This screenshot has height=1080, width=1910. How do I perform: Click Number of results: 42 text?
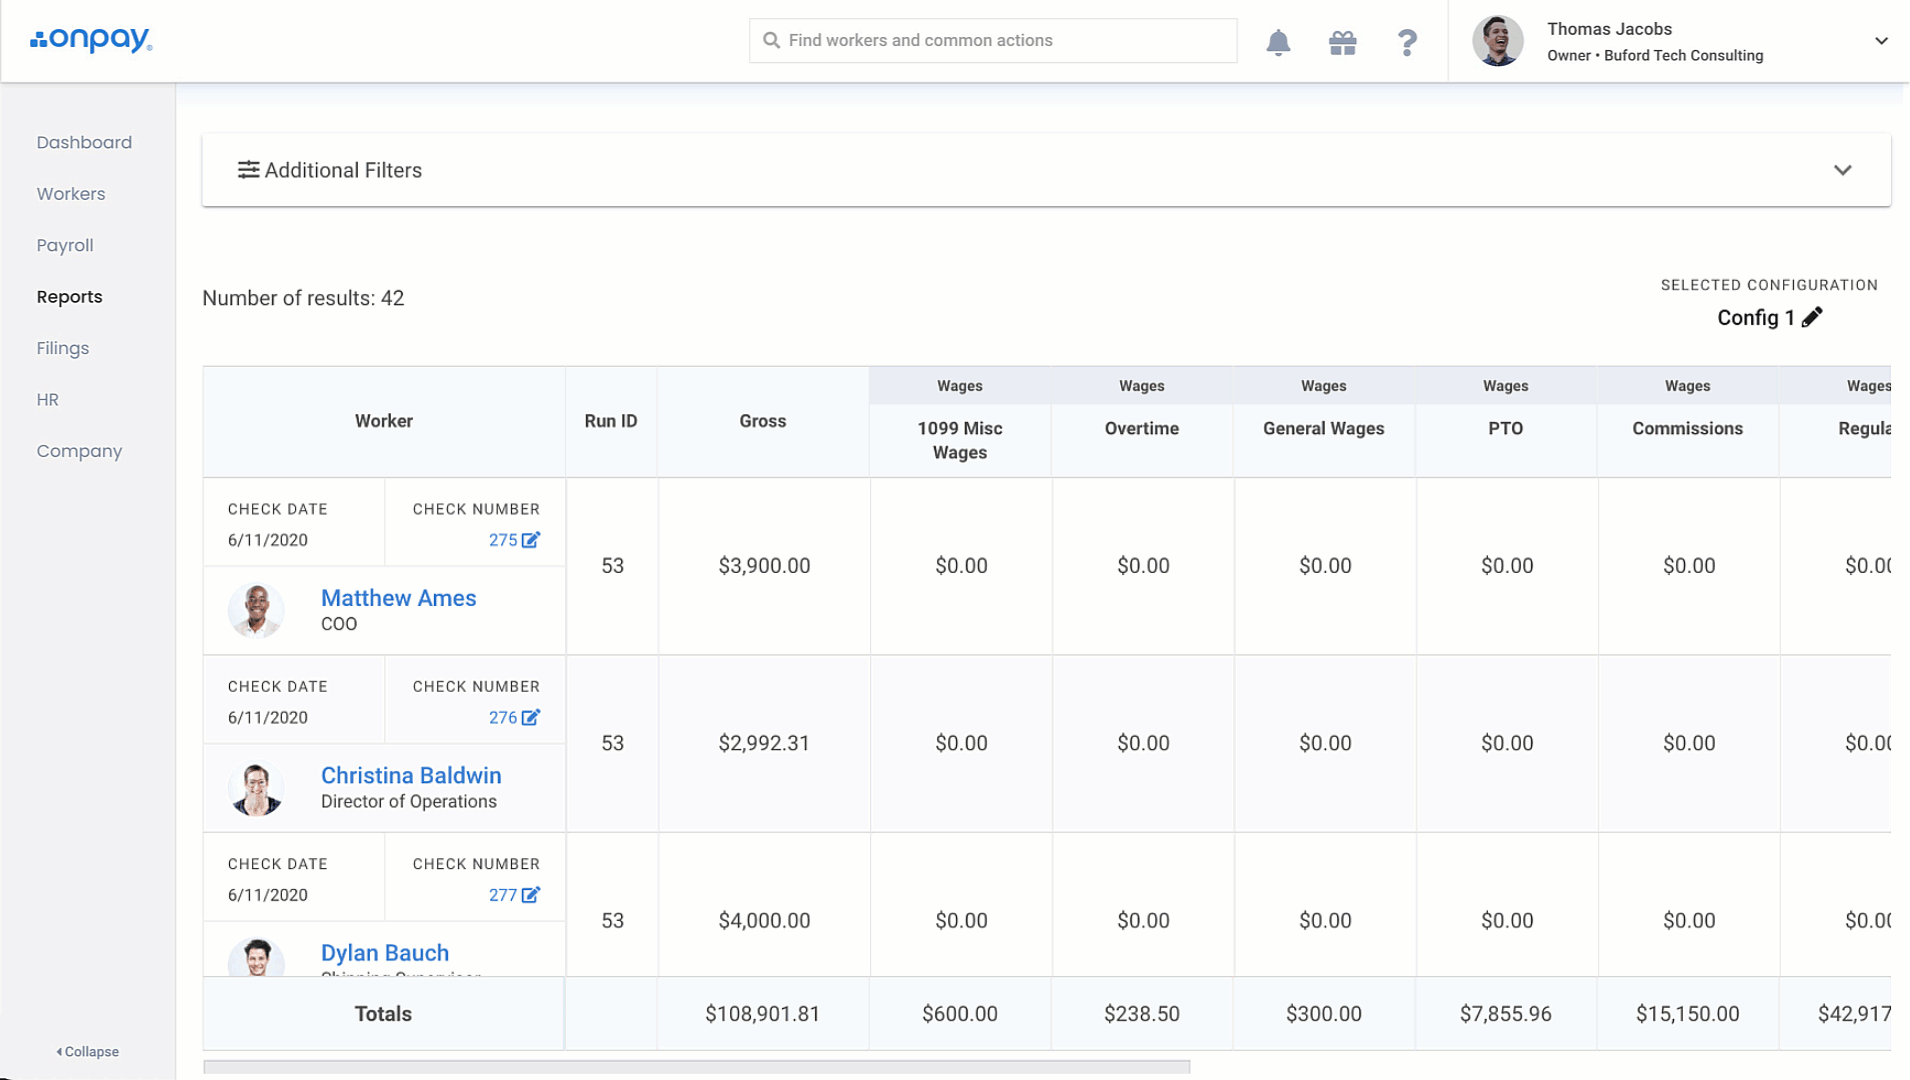pyautogui.click(x=303, y=298)
